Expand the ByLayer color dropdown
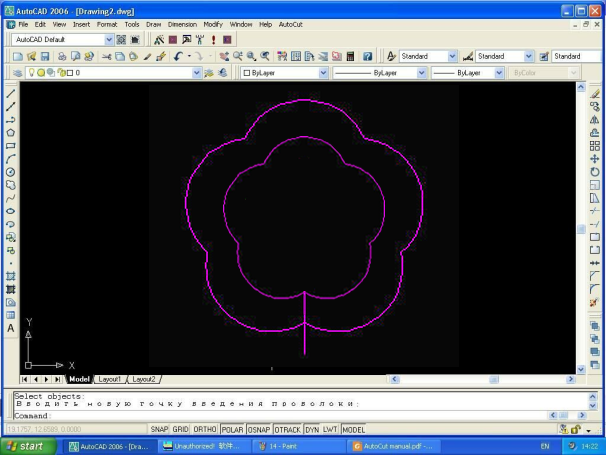Viewport: 606px width, 455px height. click(x=323, y=73)
